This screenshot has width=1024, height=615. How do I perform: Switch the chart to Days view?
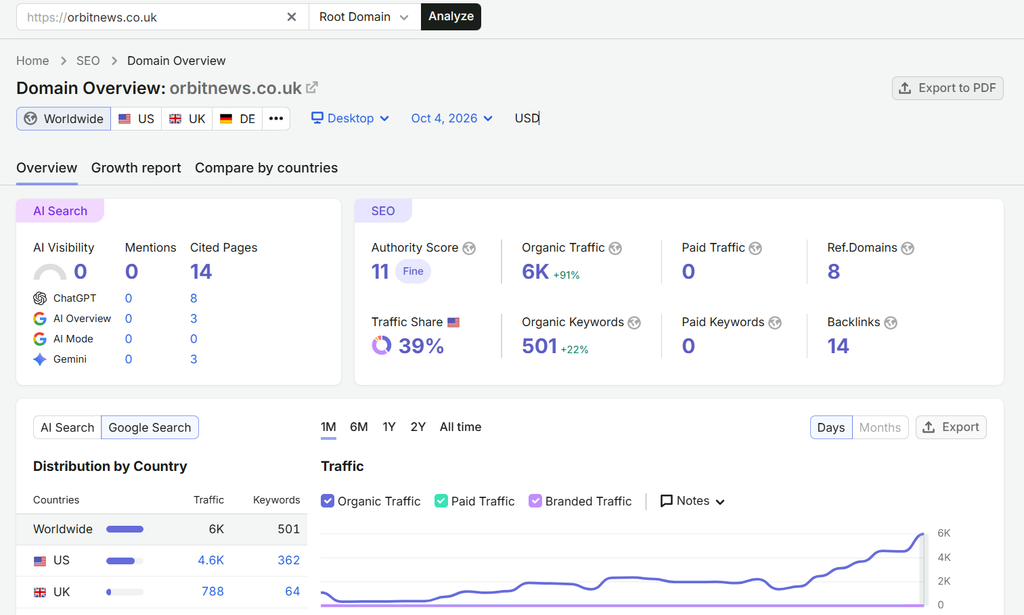coord(831,428)
